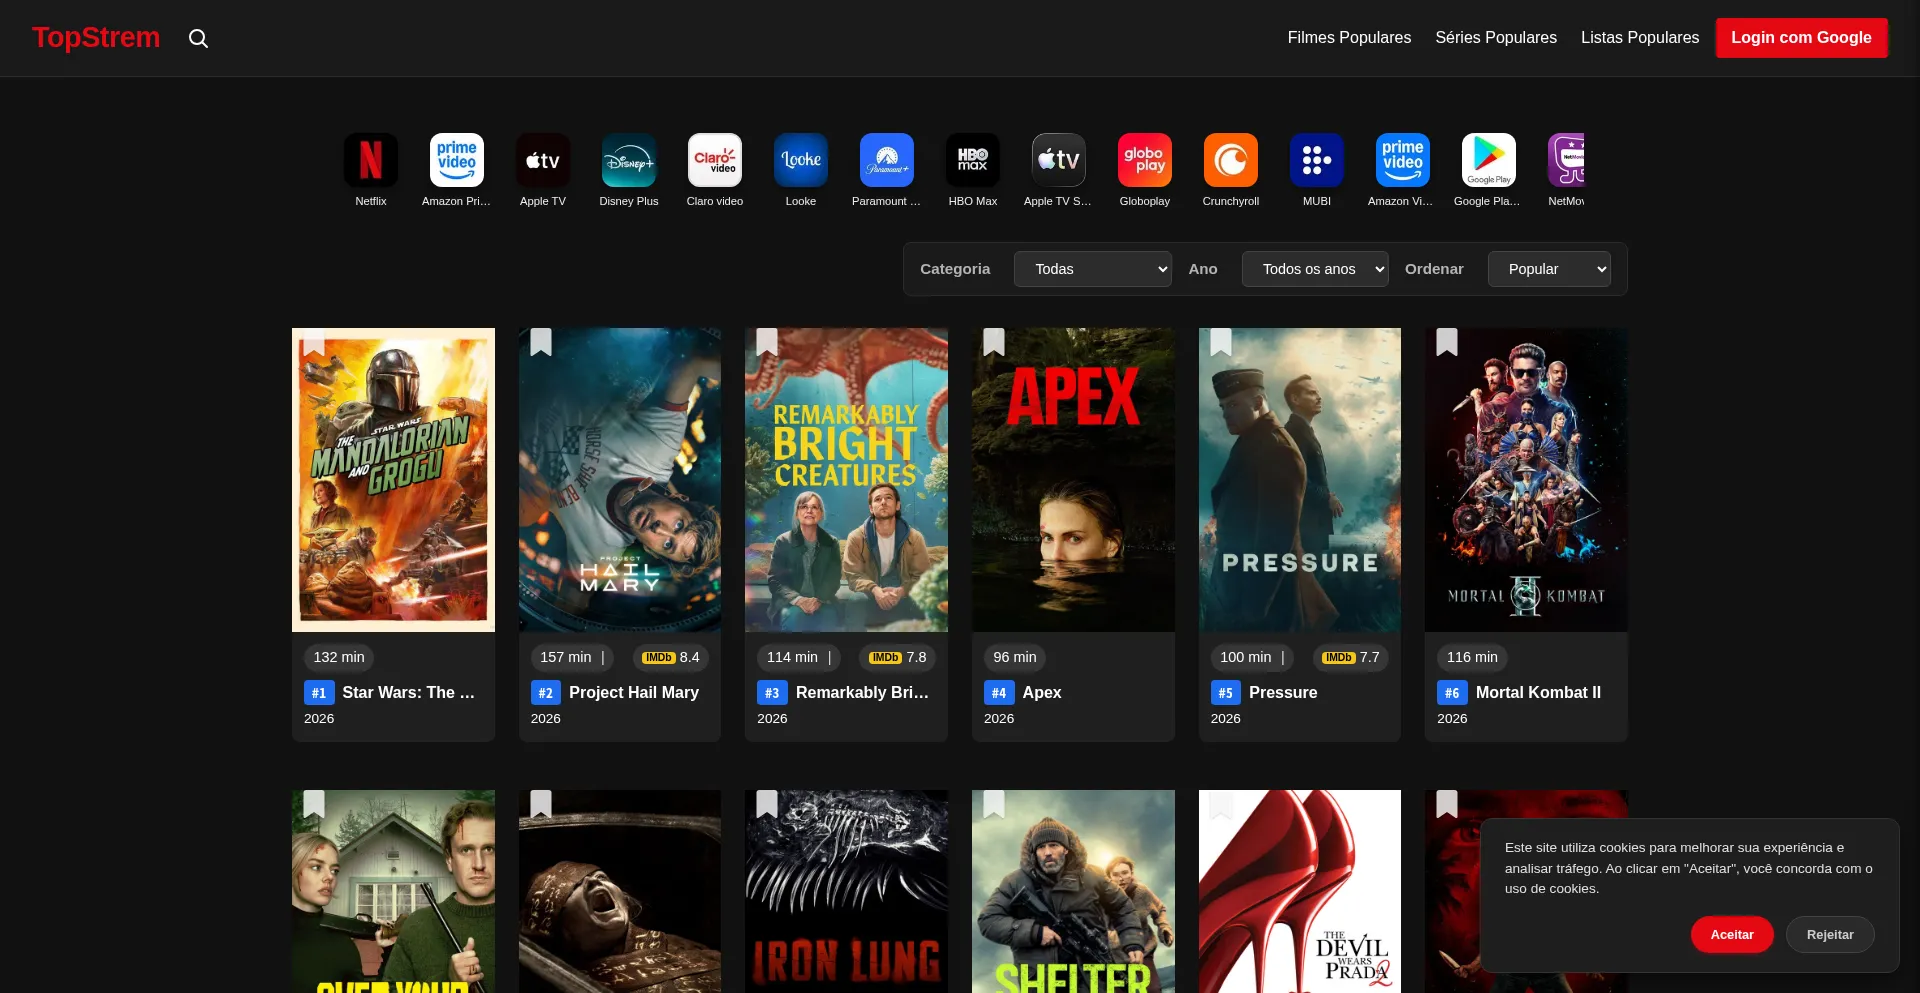This screenshot has height=993, width=1920.
Task: Click the IMDb 7.8 rating badge
Action: coord(897,657)
